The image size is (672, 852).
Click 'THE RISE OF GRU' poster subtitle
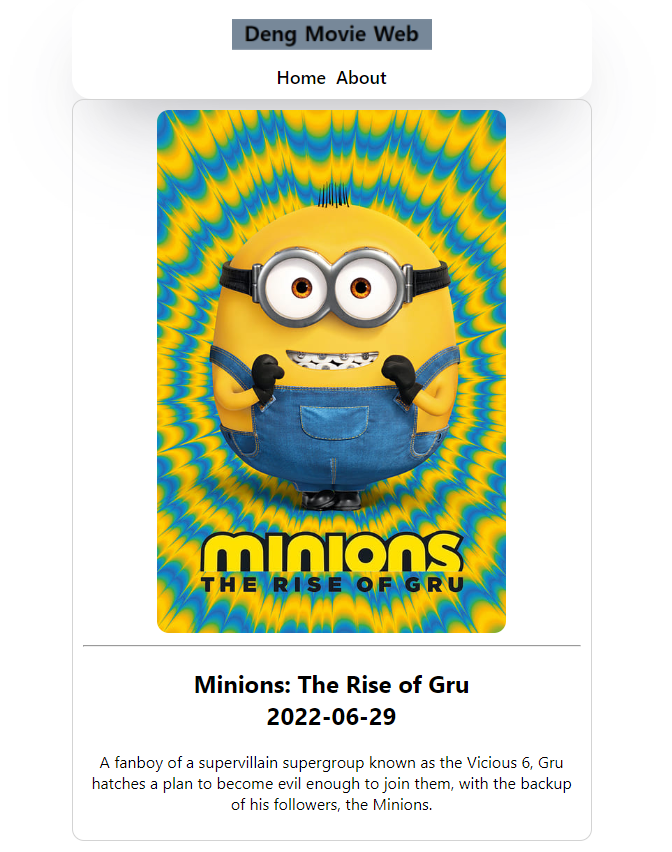(332, 585)
